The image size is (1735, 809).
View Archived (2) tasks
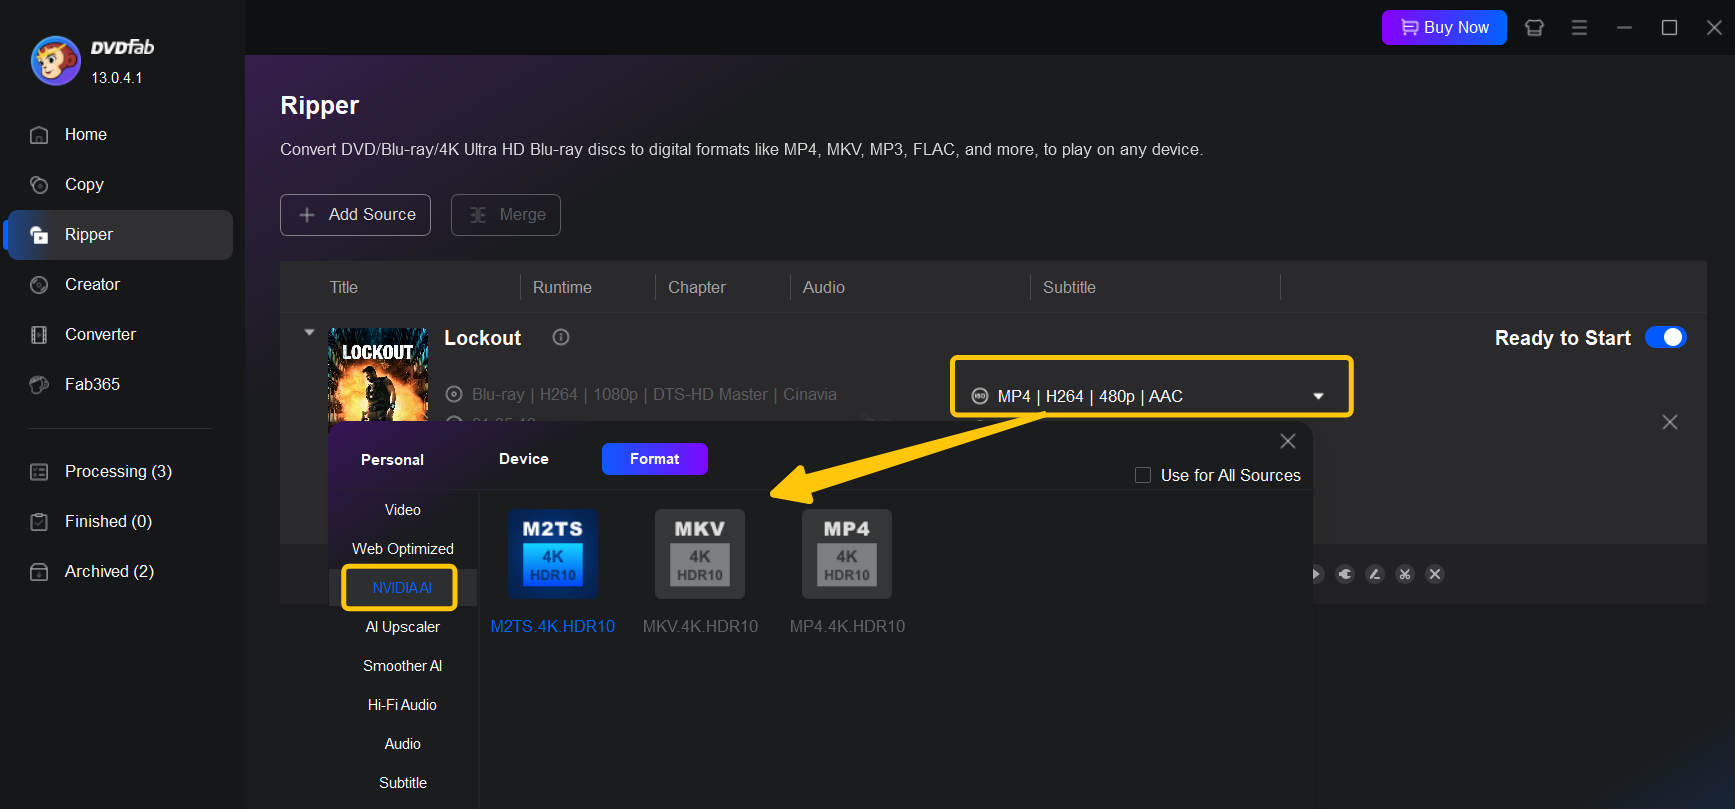point(120,572)
